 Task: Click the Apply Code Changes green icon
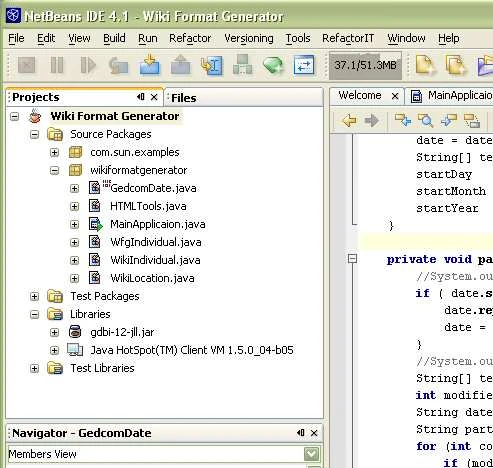pyautogui.click(x=273, y=65)
